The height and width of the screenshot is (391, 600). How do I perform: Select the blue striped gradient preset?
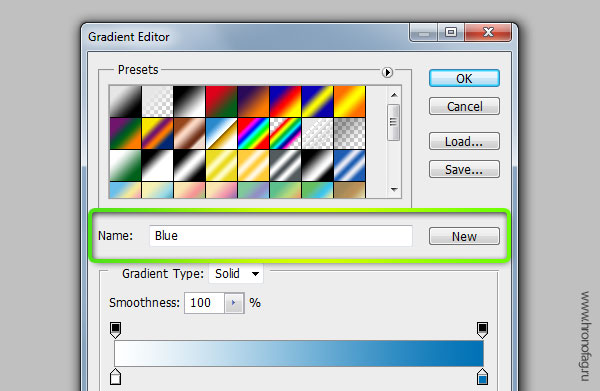(x=349, y=165)
